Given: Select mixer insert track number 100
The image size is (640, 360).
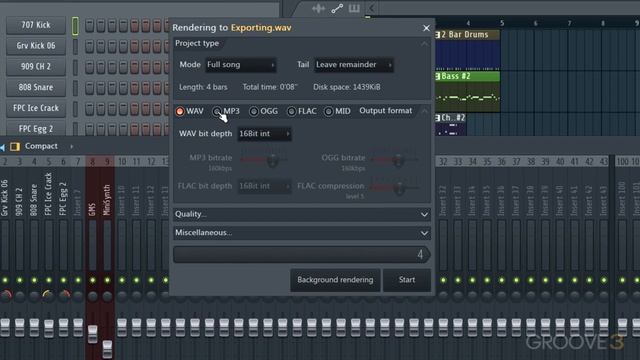Looking at the screenshot, I should point(622,162).
